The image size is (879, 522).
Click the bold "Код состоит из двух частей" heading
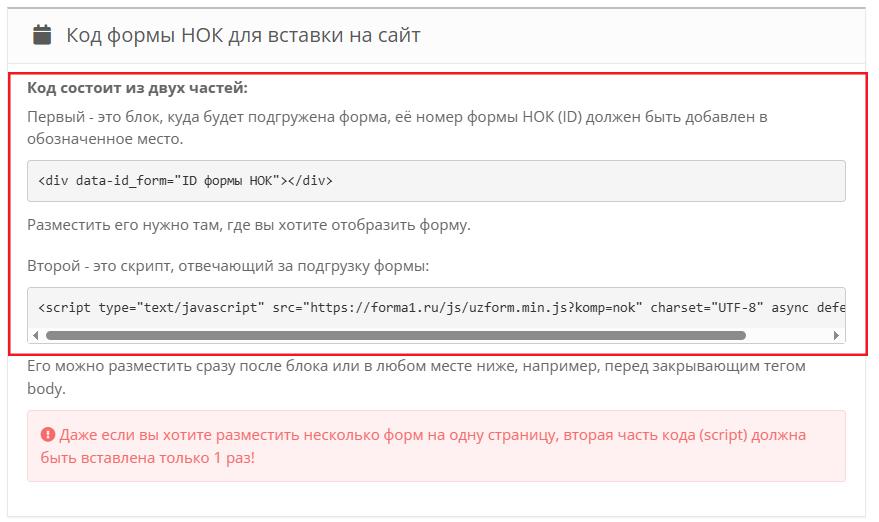(x=137, y=88)
